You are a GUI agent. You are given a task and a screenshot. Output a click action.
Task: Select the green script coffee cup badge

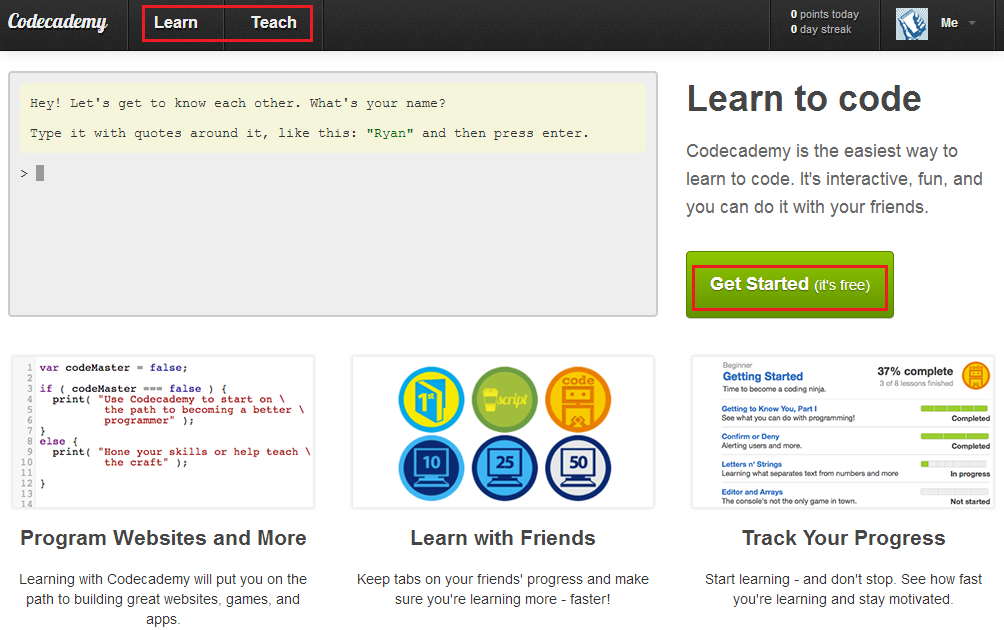click(x=505, y=400)
